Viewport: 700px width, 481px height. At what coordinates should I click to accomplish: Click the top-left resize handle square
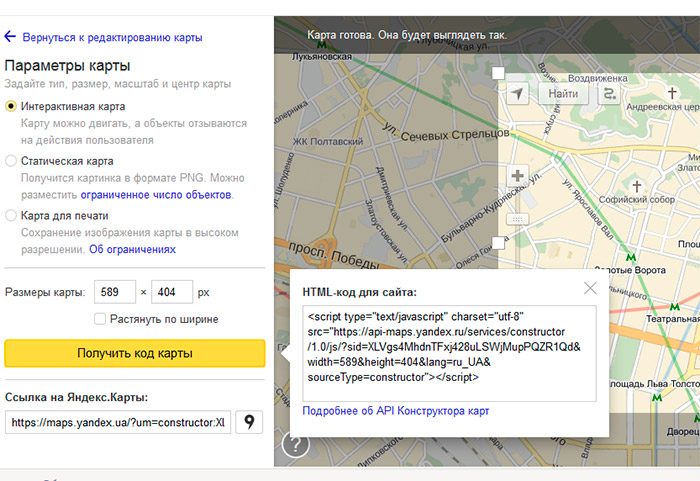498,73
